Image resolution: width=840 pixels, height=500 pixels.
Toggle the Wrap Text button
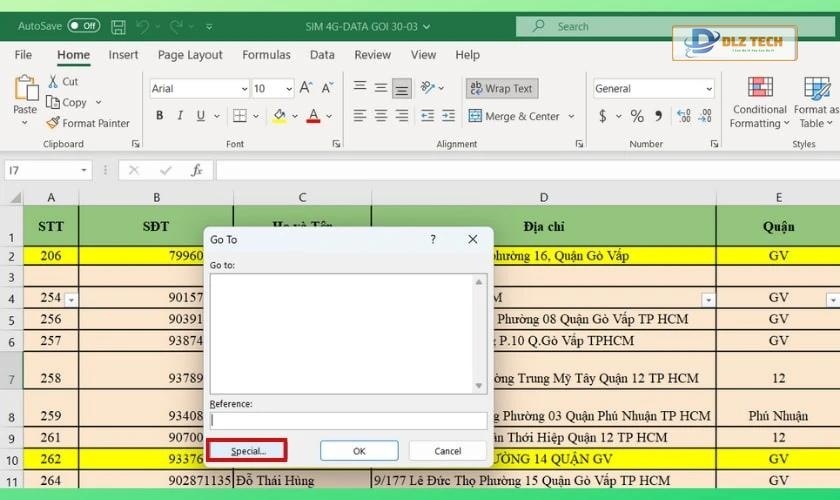501,88
